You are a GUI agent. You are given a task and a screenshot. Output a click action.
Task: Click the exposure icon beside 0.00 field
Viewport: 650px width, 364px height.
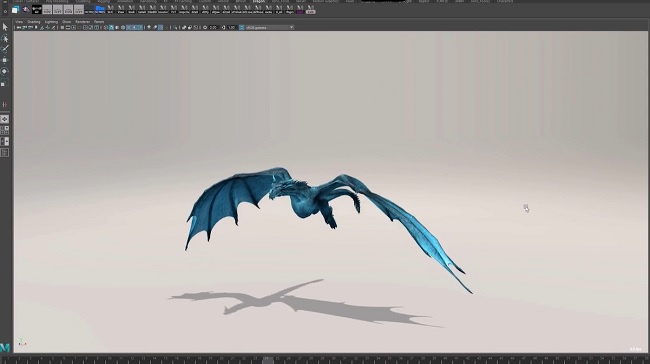point(205,27)
